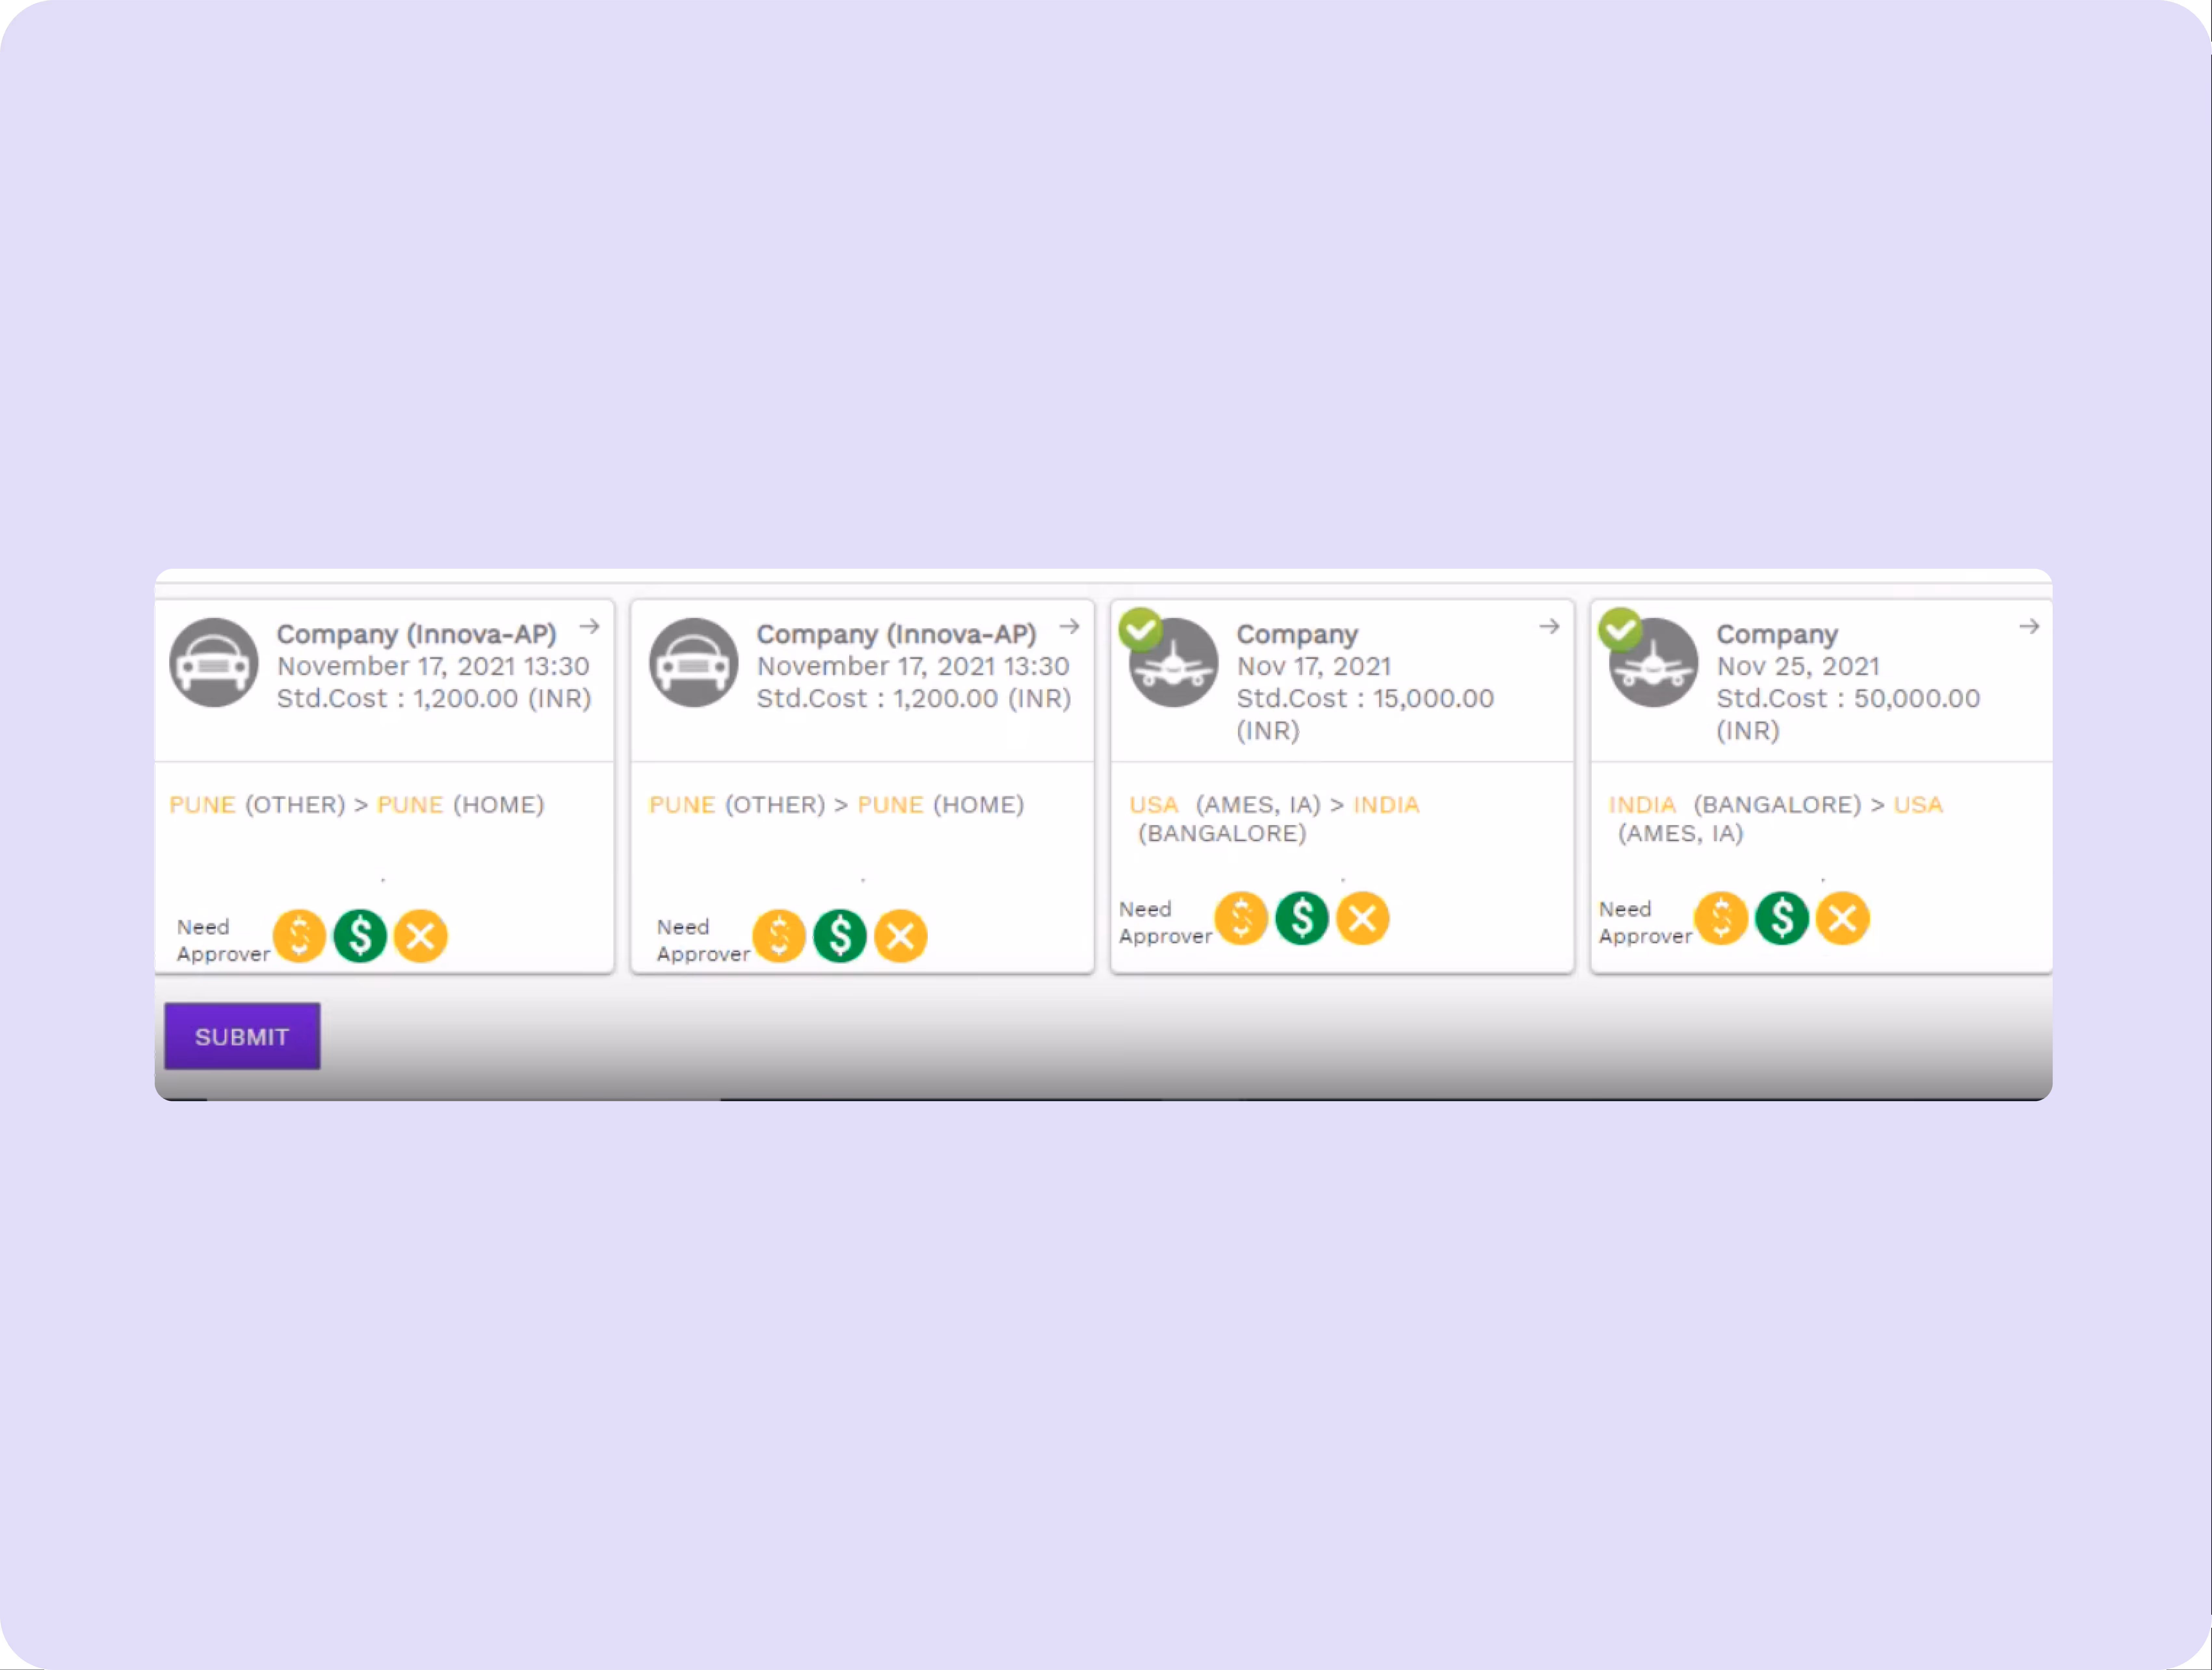Select car icon on second Innova-AP card
The image size is (2212, 1670).
click(694, 663)
